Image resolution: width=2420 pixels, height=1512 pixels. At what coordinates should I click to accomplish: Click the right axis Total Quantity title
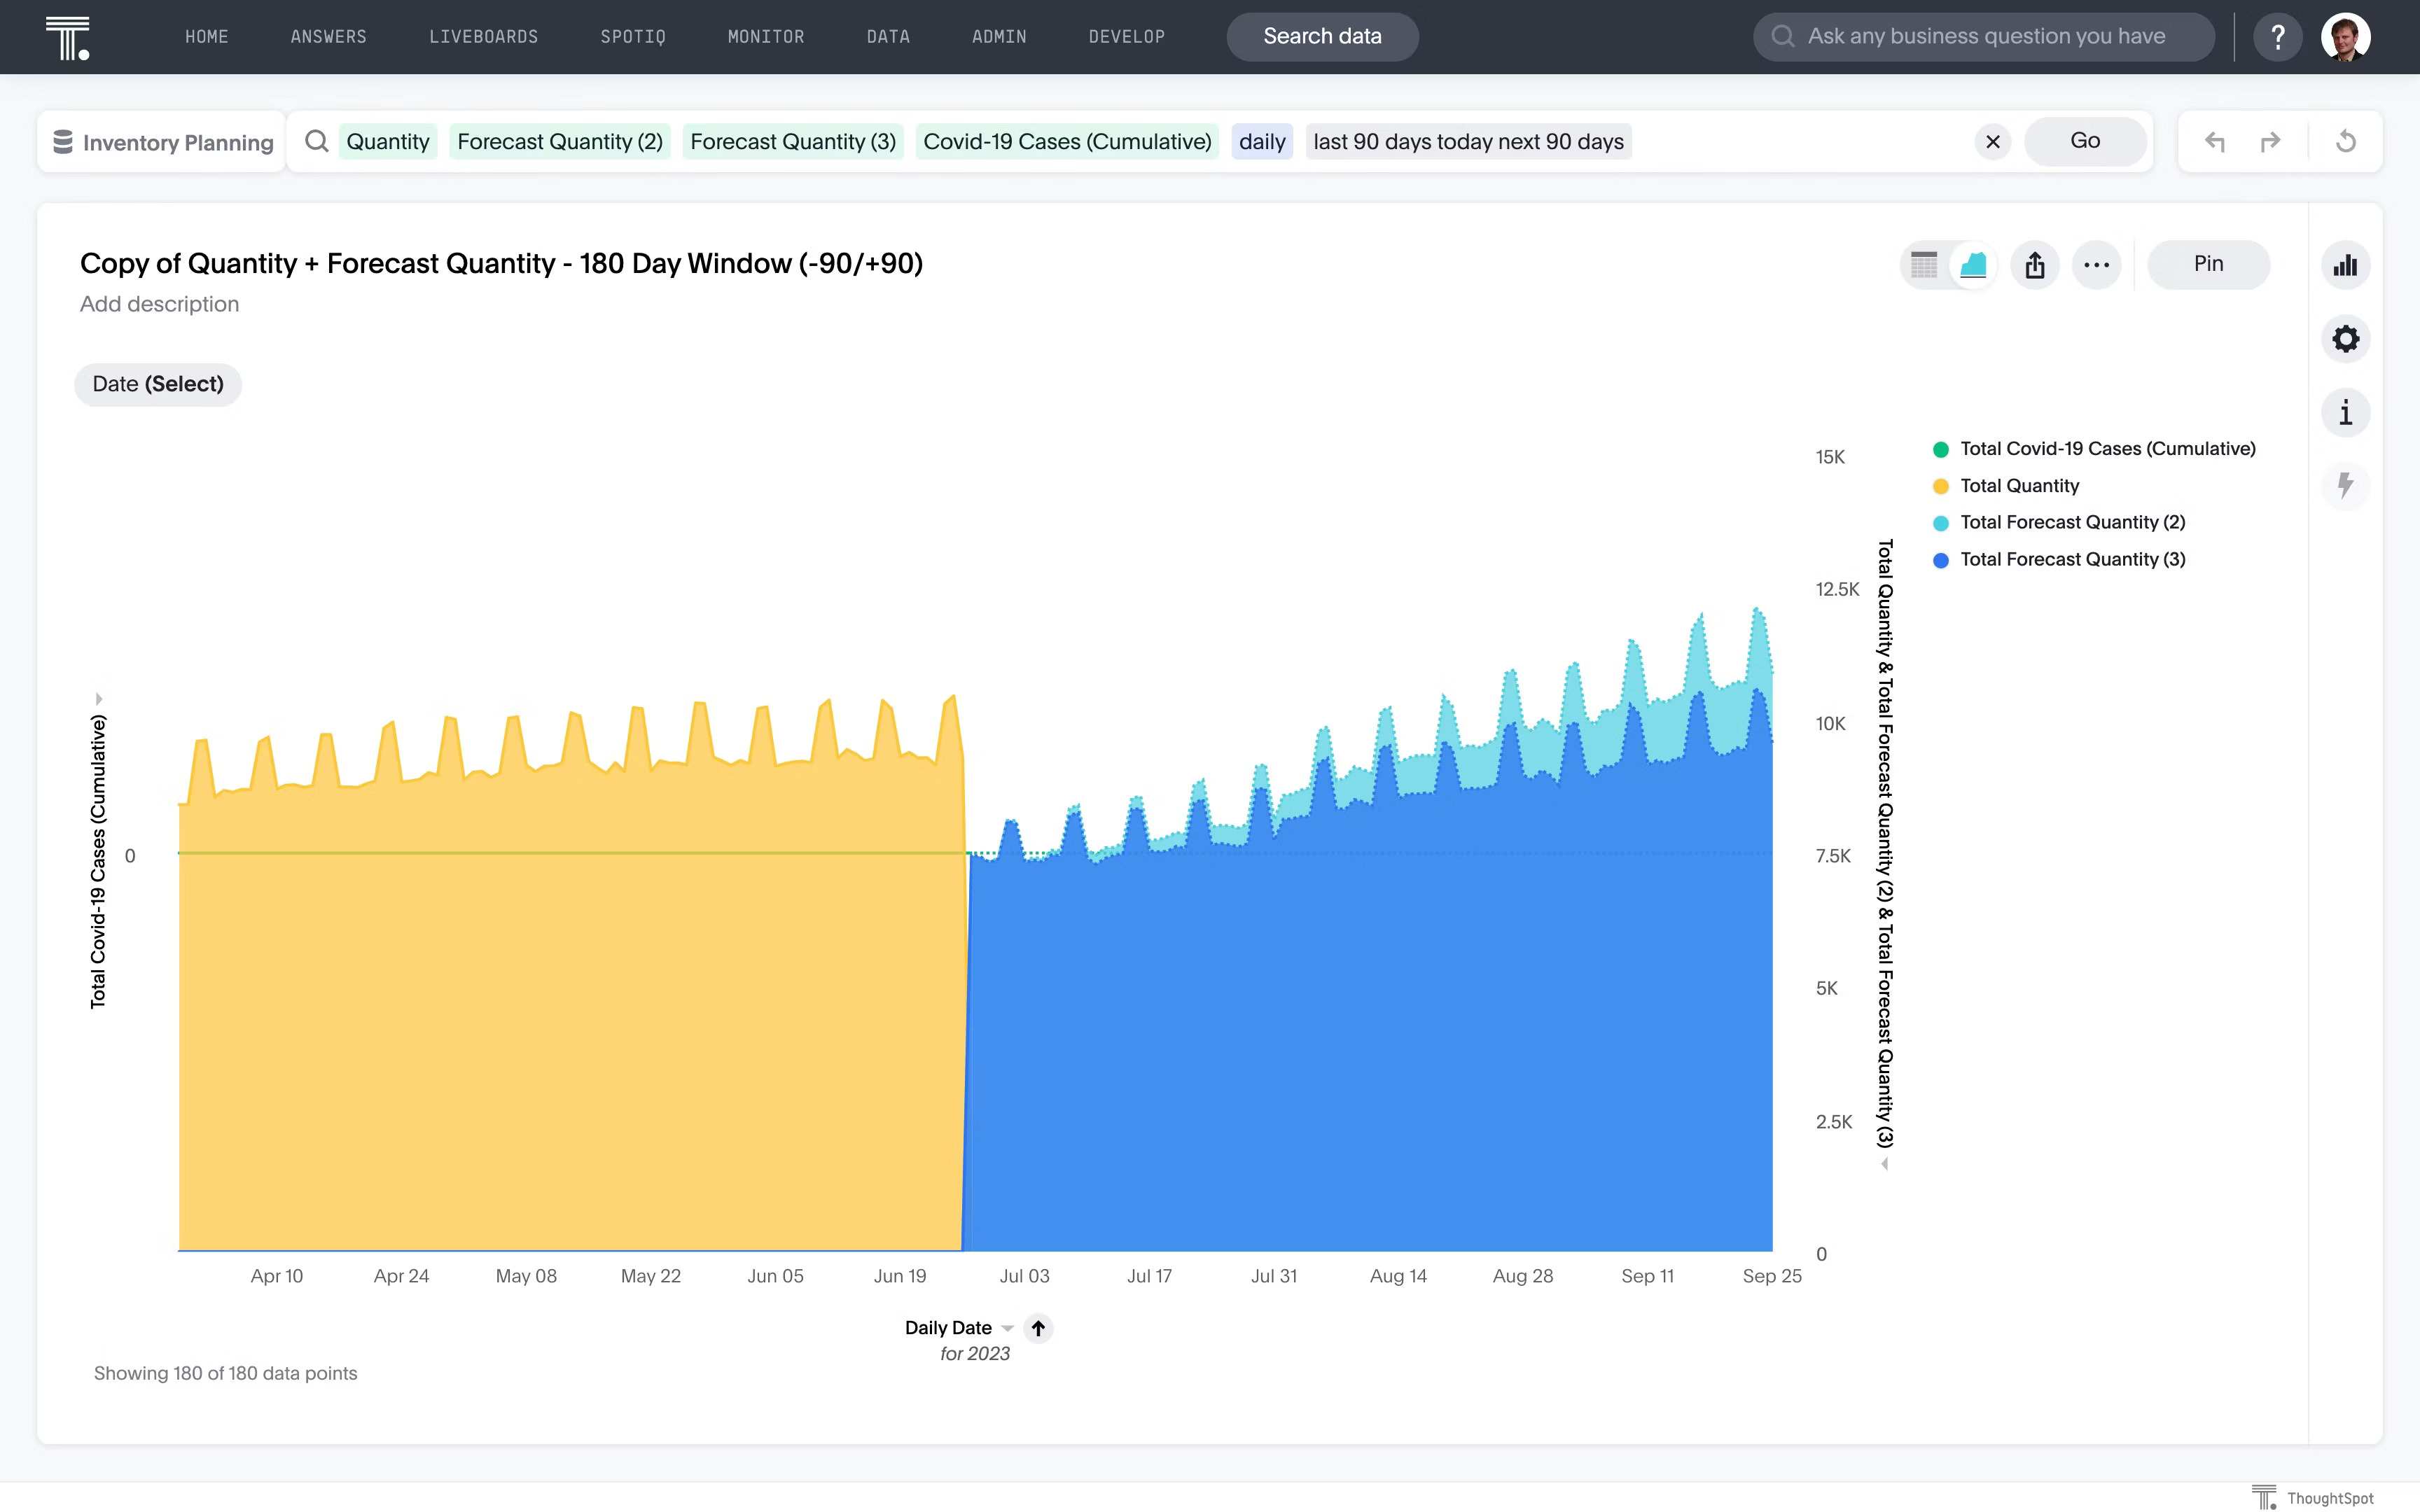[x=1885, y=844]
